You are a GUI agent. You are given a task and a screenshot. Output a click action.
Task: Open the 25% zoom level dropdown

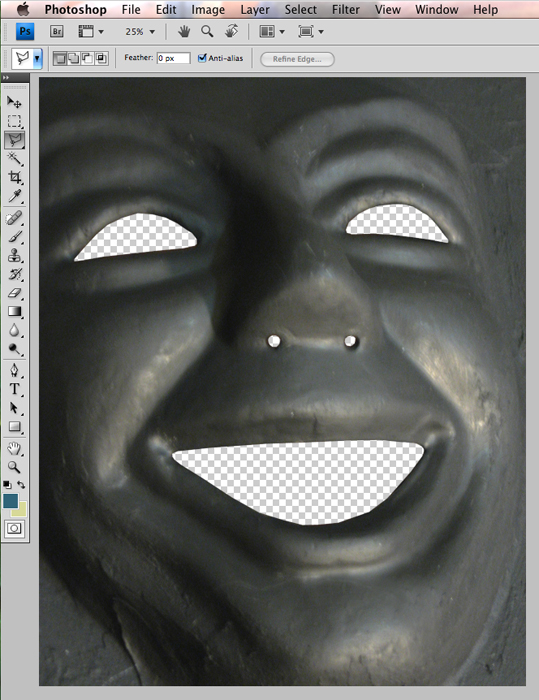pos(140,32)
